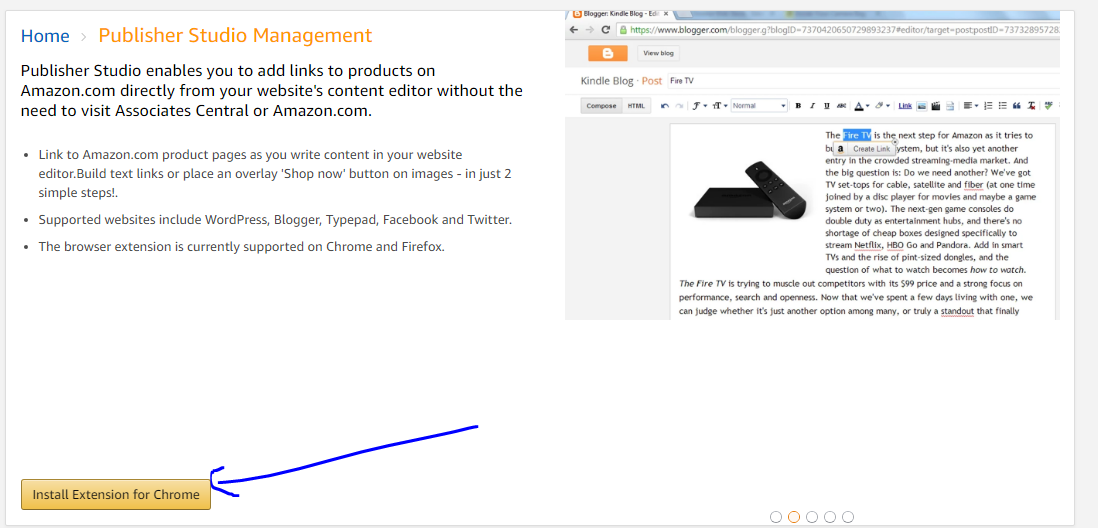Open the Normal paragraph format dropdown

(x=759, y=106)
